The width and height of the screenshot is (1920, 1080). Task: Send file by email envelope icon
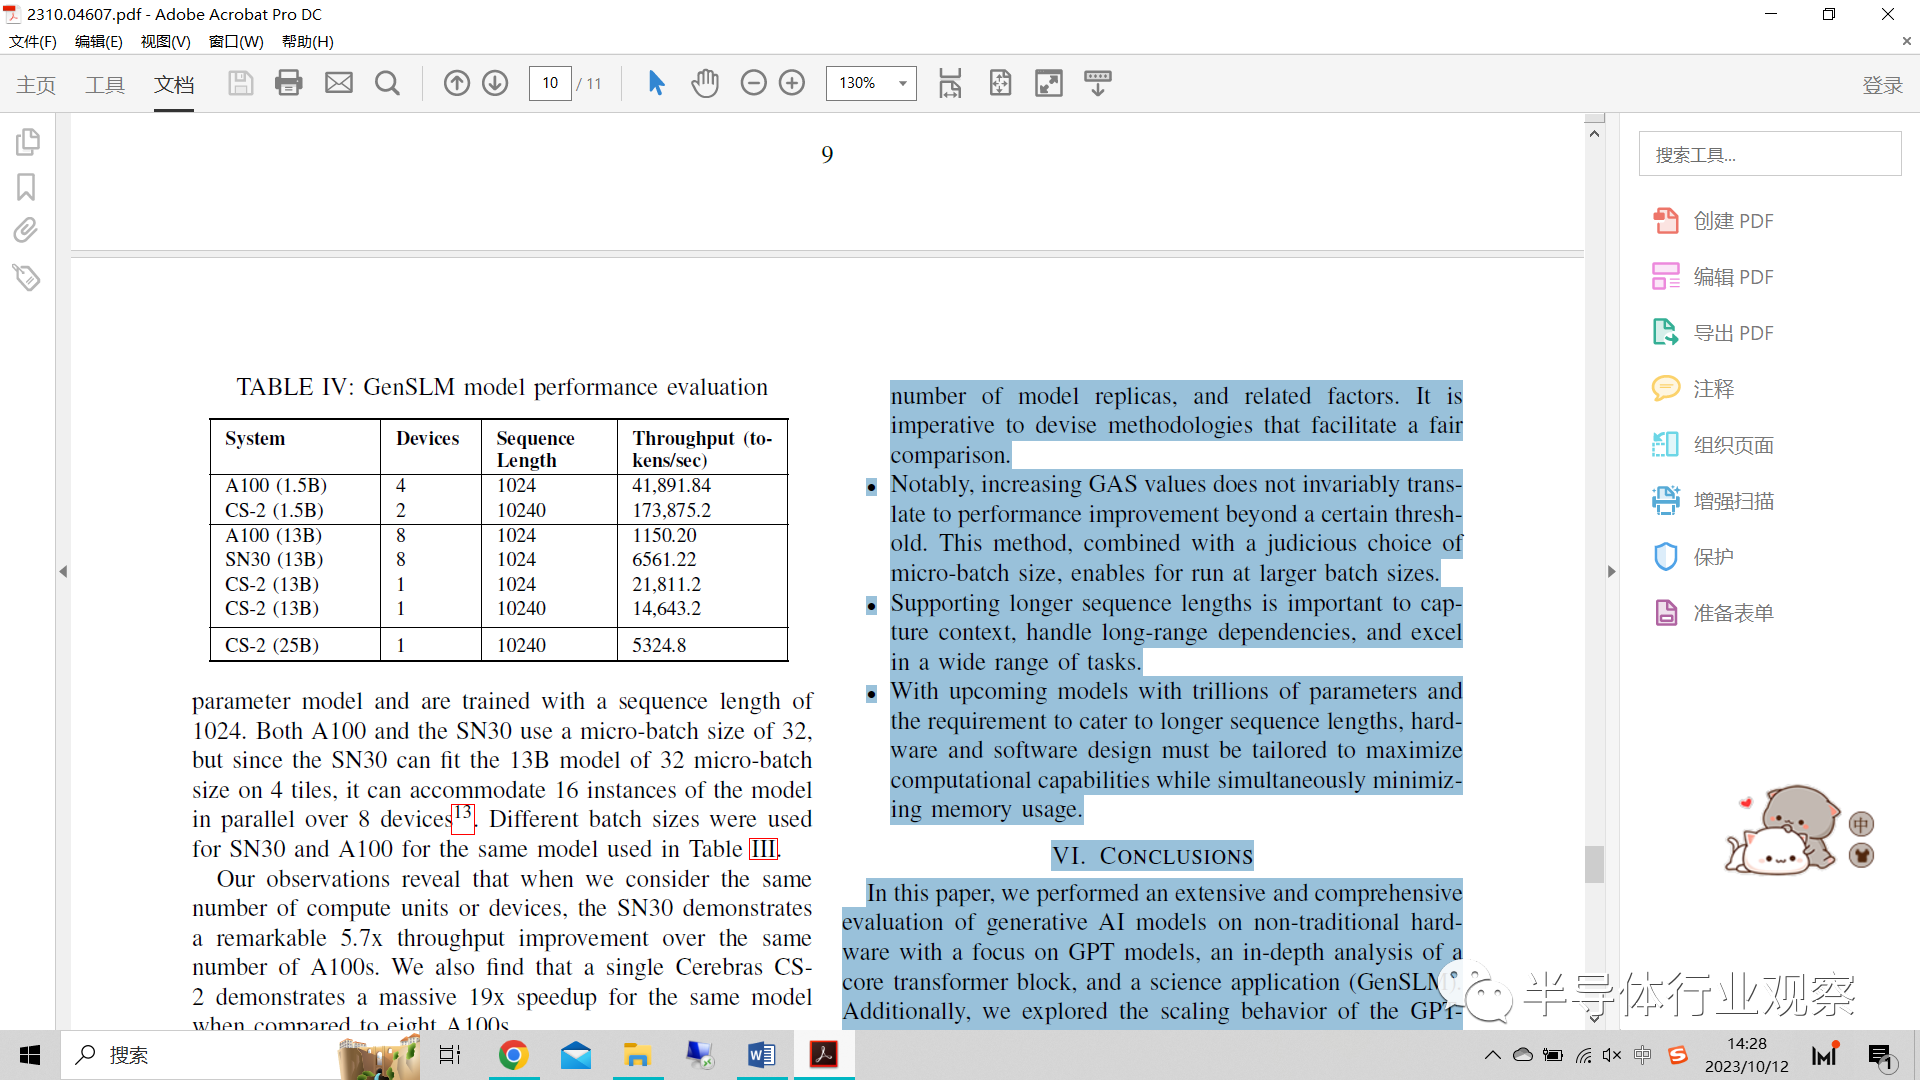coord(339,83)
